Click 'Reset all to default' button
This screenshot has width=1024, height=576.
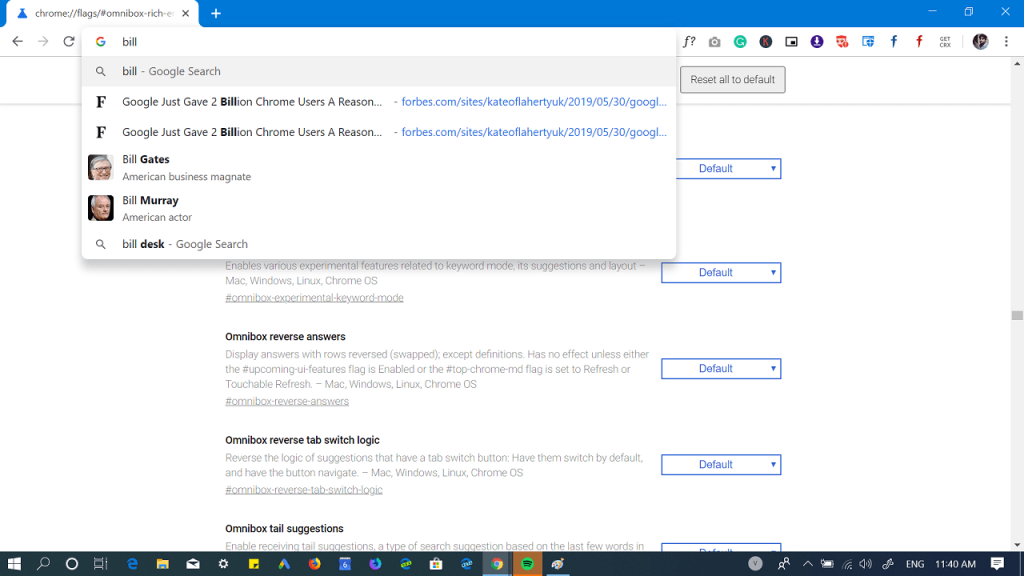[732, 80]
